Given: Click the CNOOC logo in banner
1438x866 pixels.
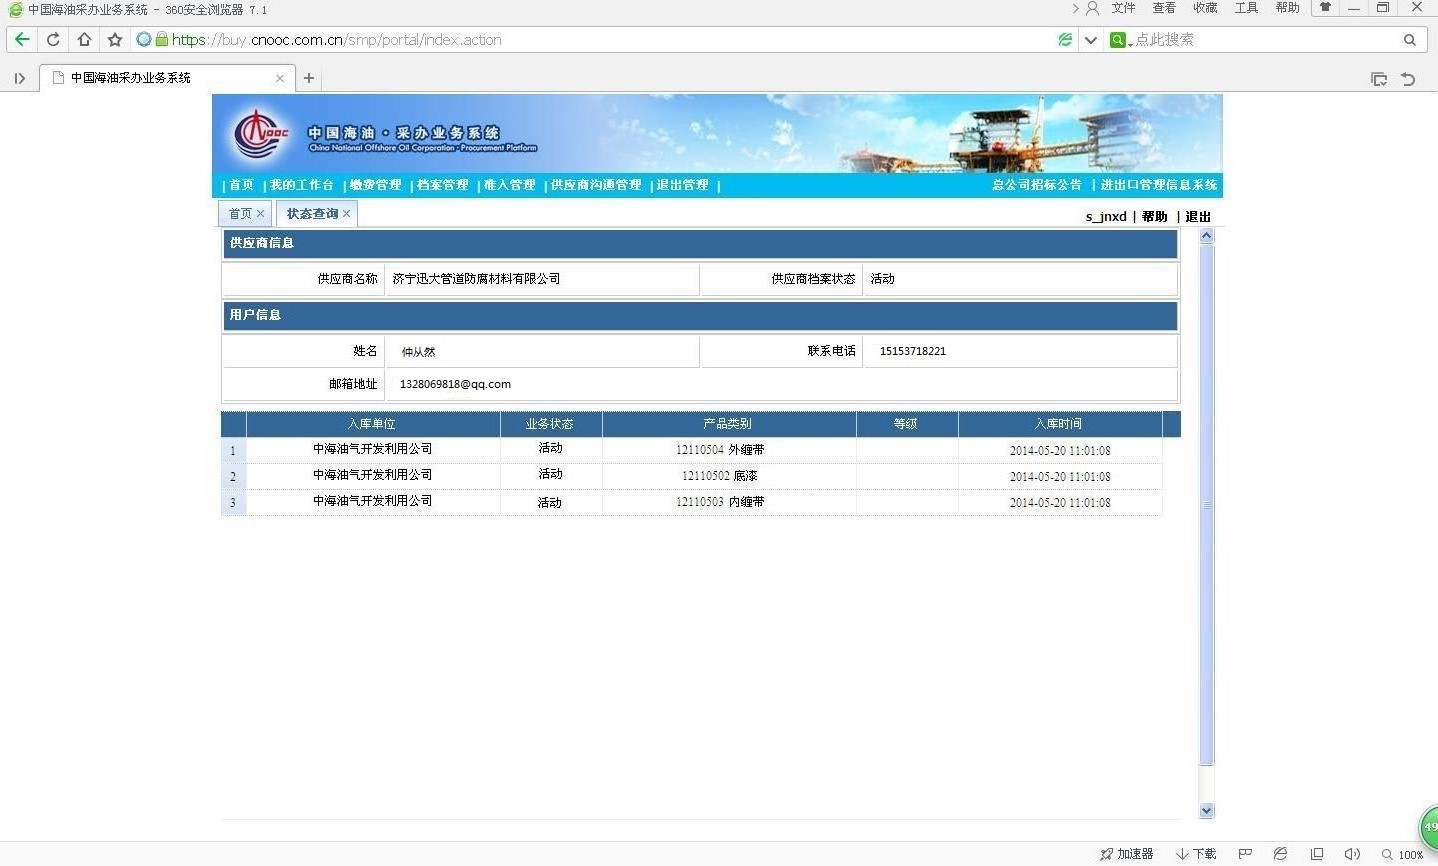Looking at the screenshot, I should [x=262, y=134].
